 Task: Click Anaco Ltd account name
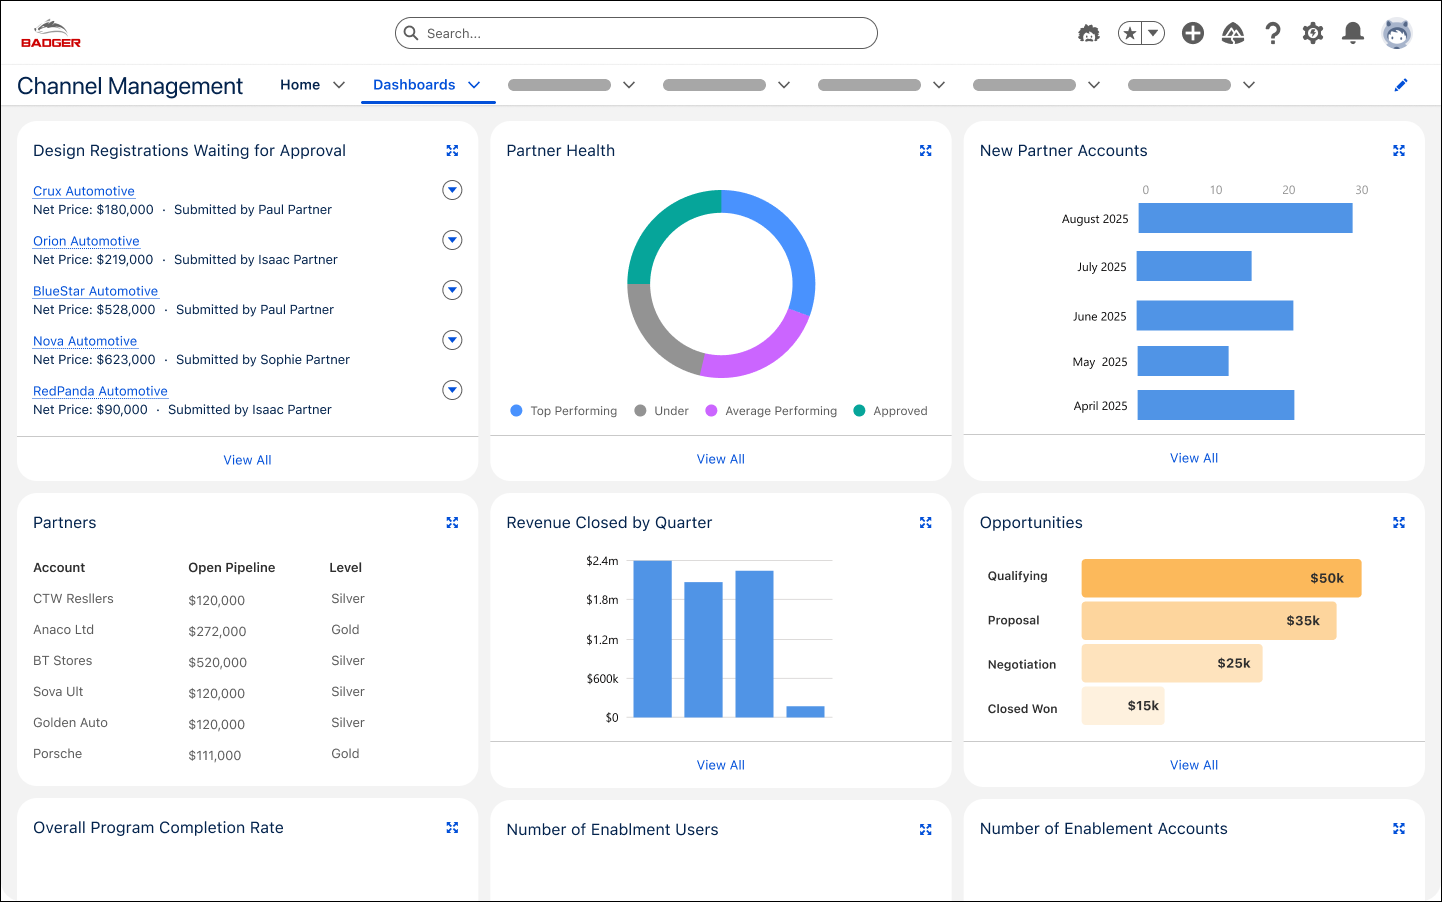pos(63,630)
